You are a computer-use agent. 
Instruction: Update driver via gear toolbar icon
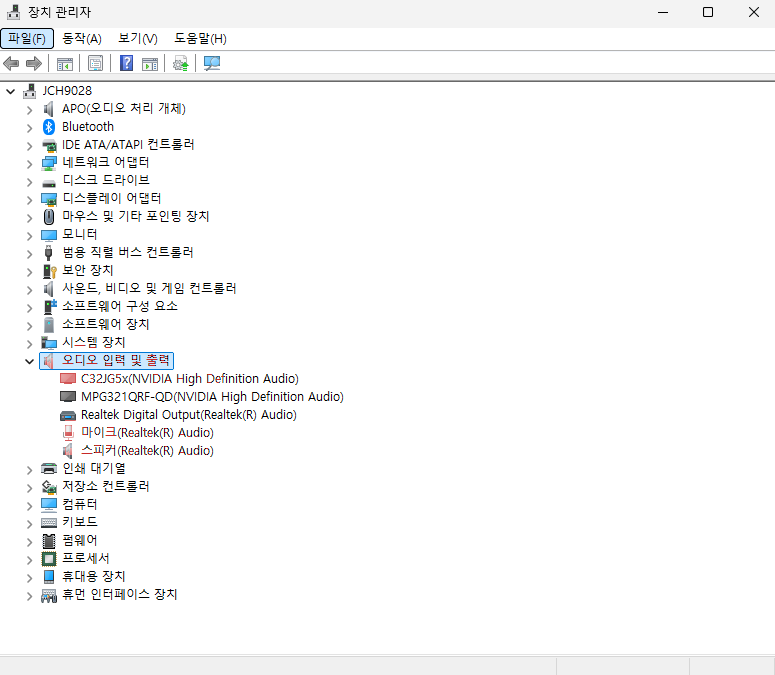click(180, 63)
